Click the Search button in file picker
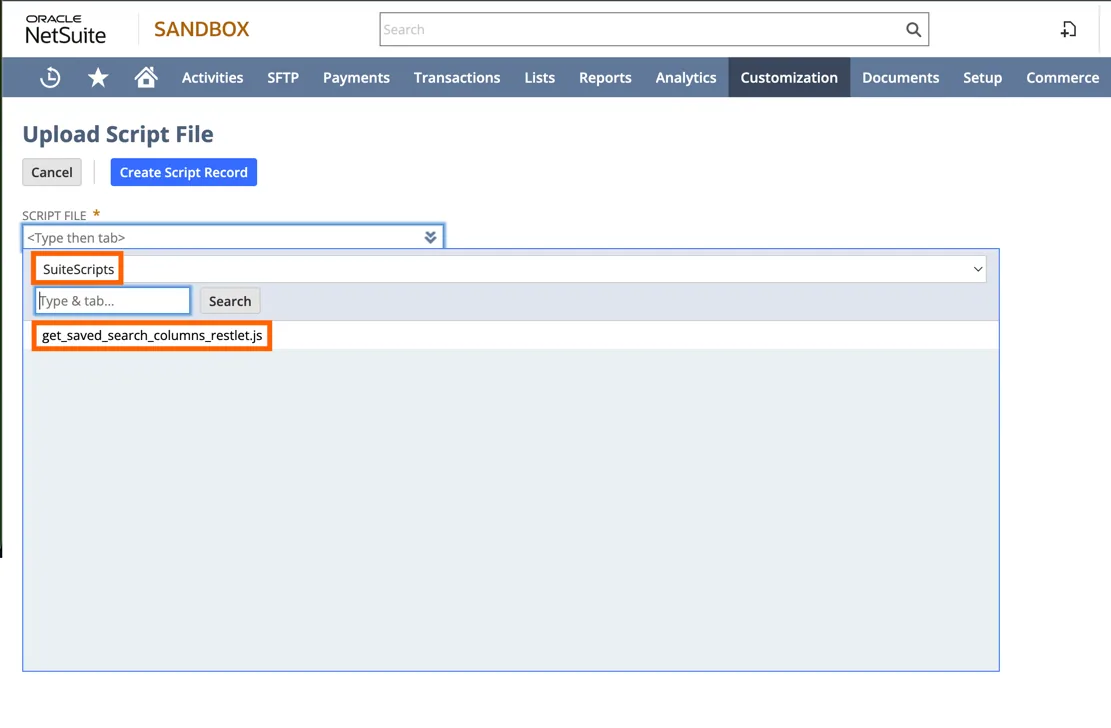This screenshot has width=1111, height=728. [230, 301]
